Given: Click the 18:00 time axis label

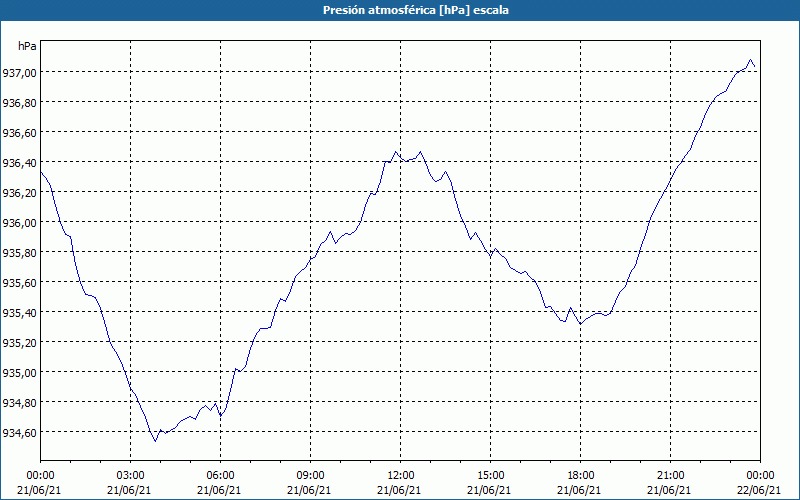Looking at the screenshot, I should pos(580,476).
